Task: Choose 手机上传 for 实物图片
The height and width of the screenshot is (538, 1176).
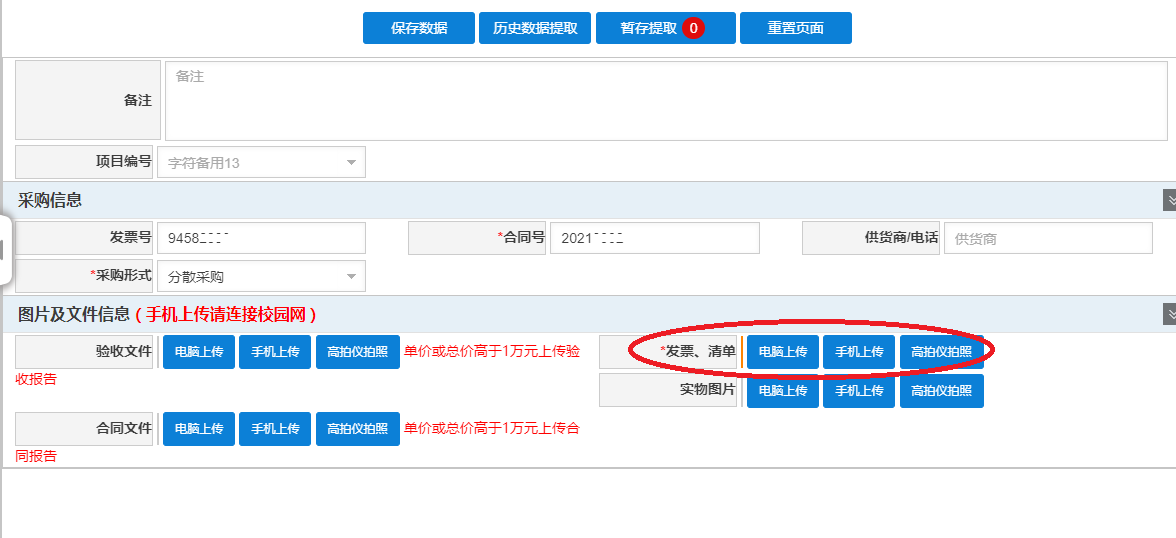Action: coord(859,391)
